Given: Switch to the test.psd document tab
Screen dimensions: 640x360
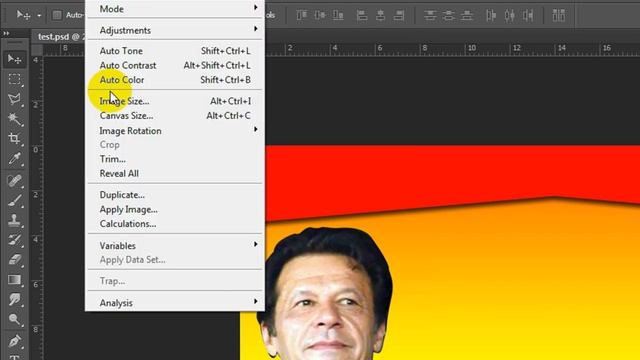Looking at the screenshot, I should pos(58,36).
